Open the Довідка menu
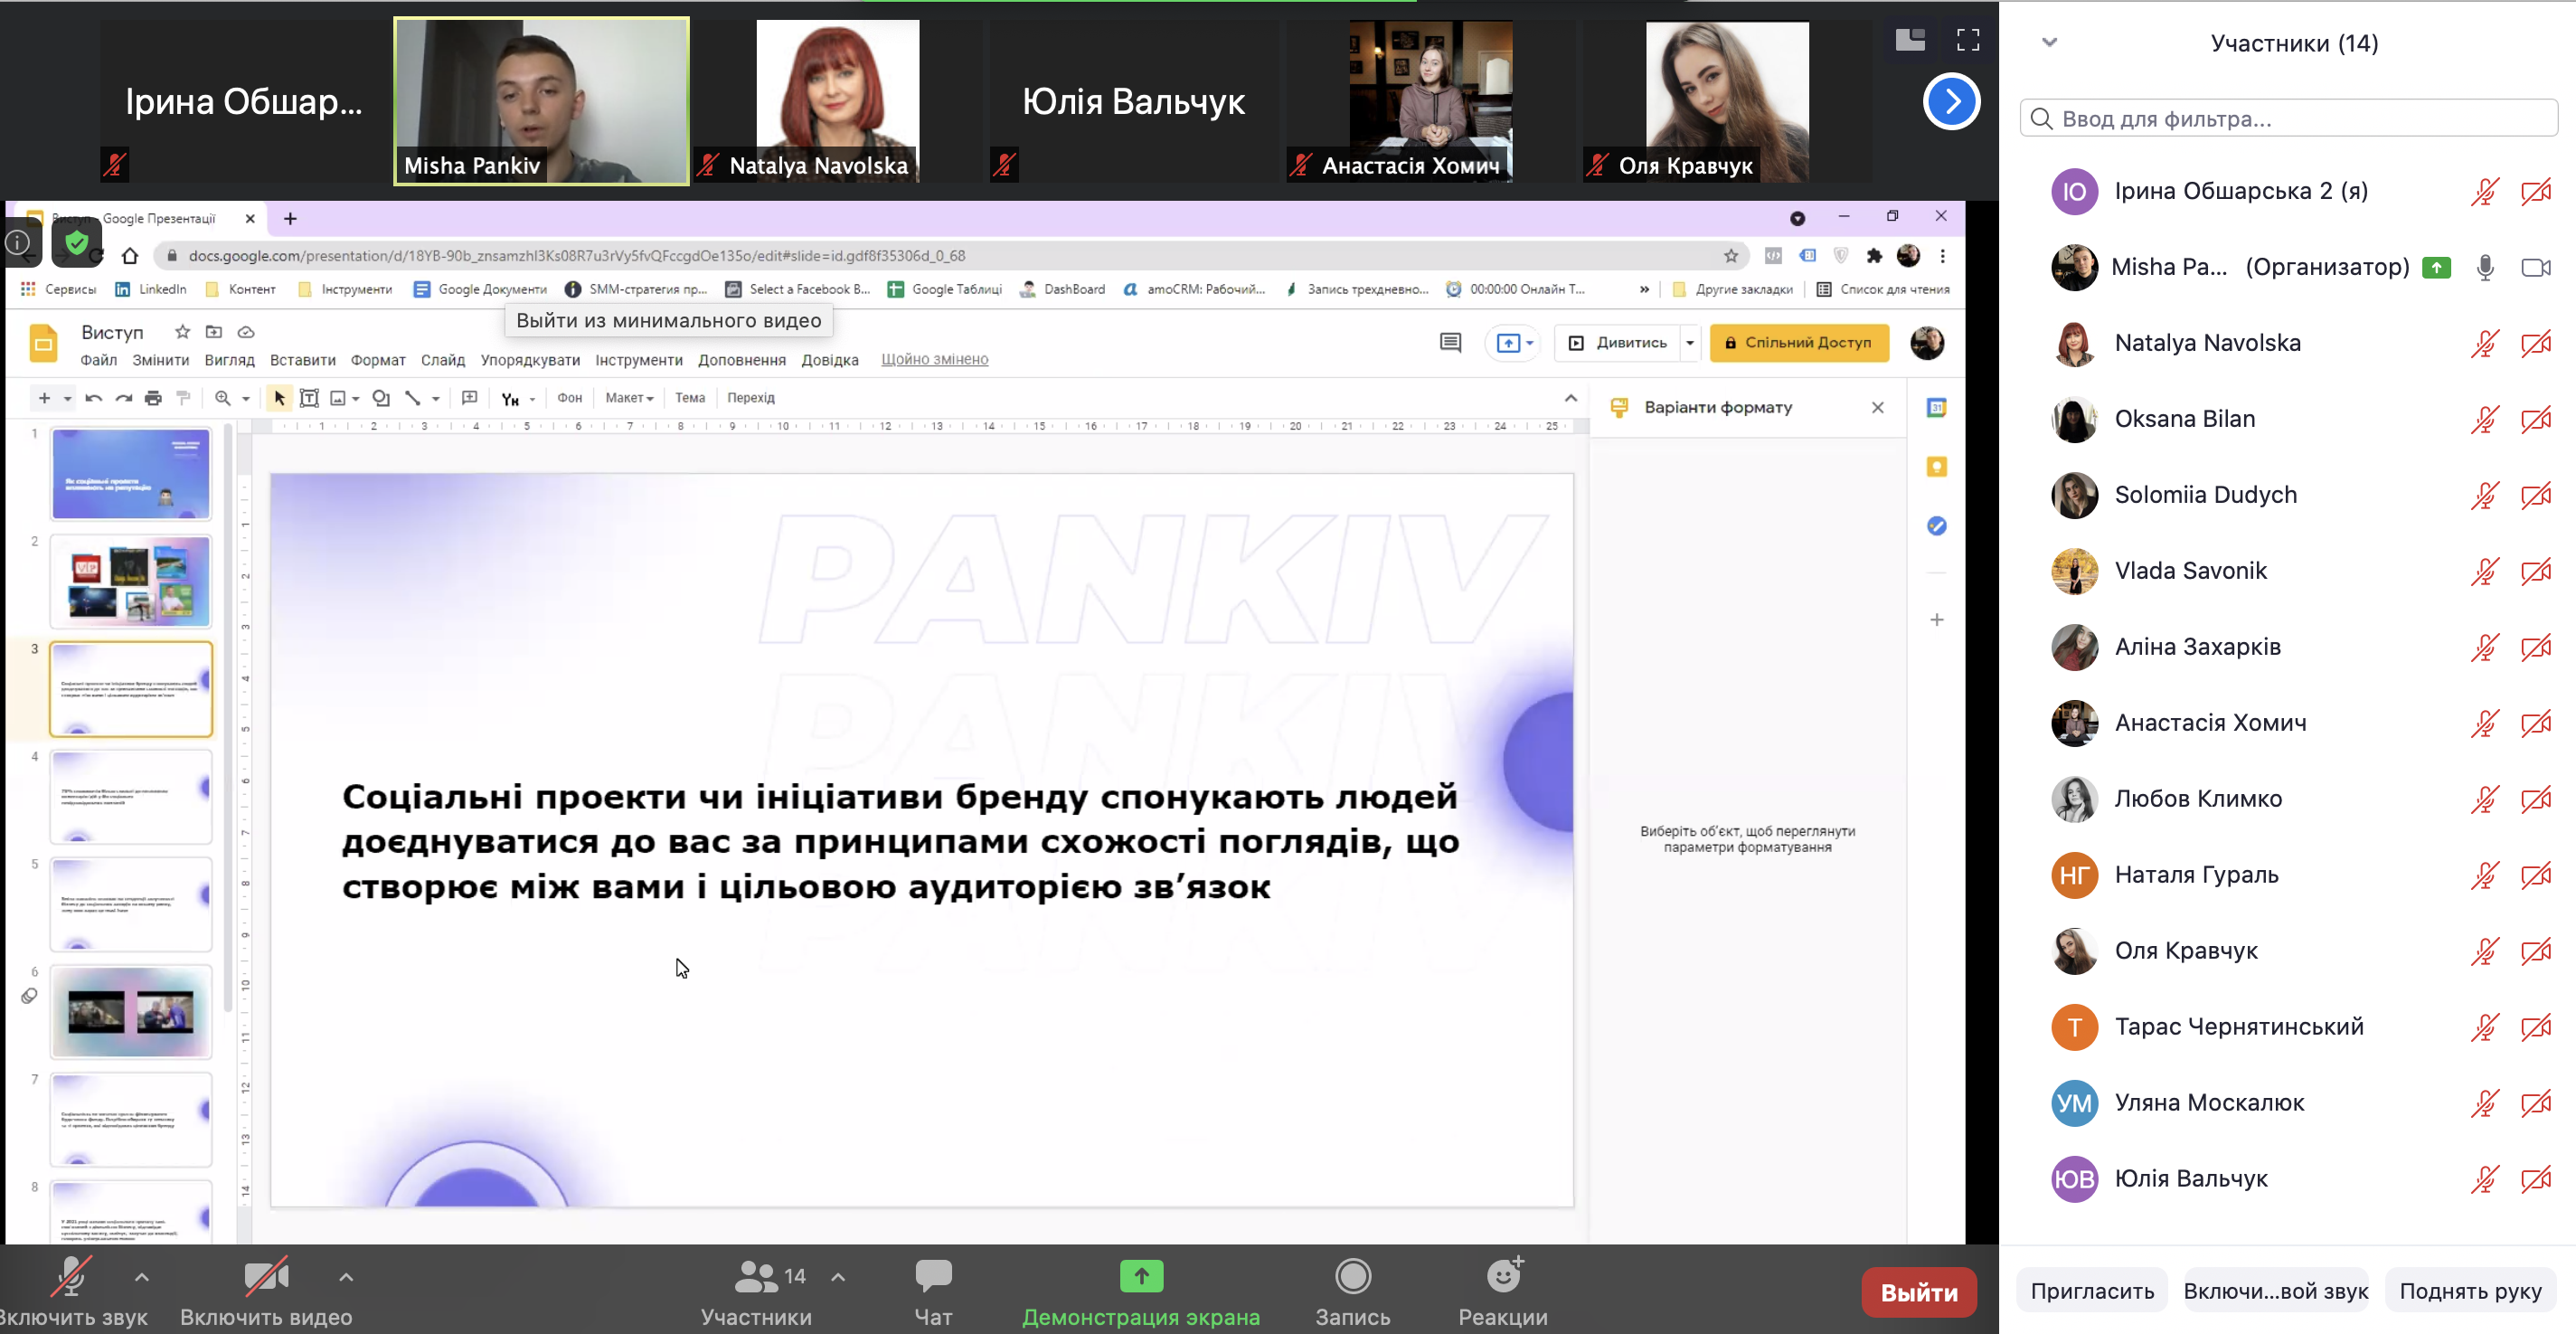2576x1334 pixels. click(x=830, y=360)
